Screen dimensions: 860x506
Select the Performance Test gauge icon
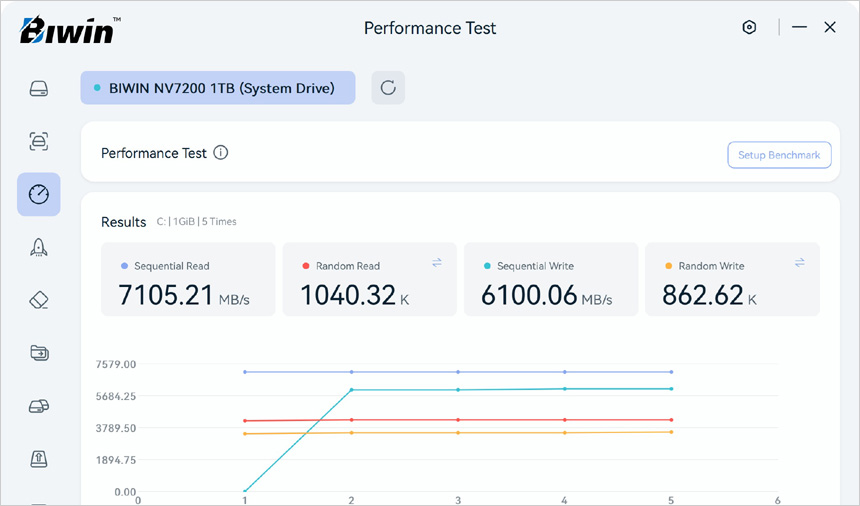tap(38, 194)
